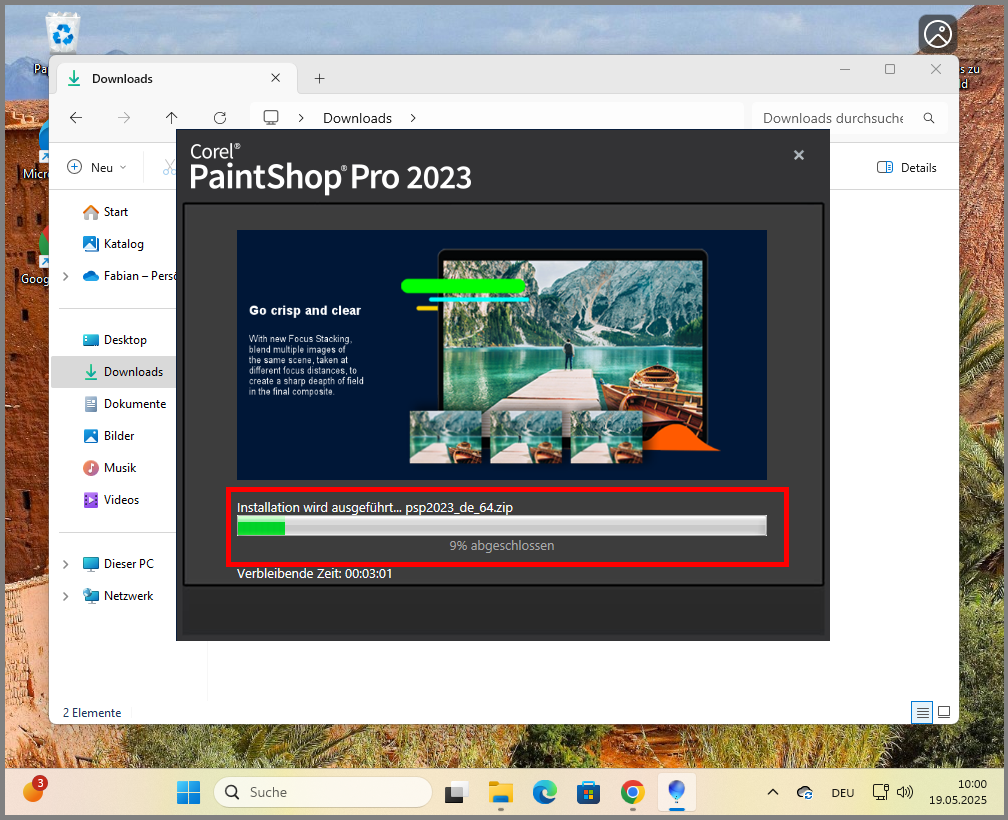This screenshot has width=1008, height=820.
Task: Expand Dieser PC in the sidebar
Action: [x=67, y=563]
